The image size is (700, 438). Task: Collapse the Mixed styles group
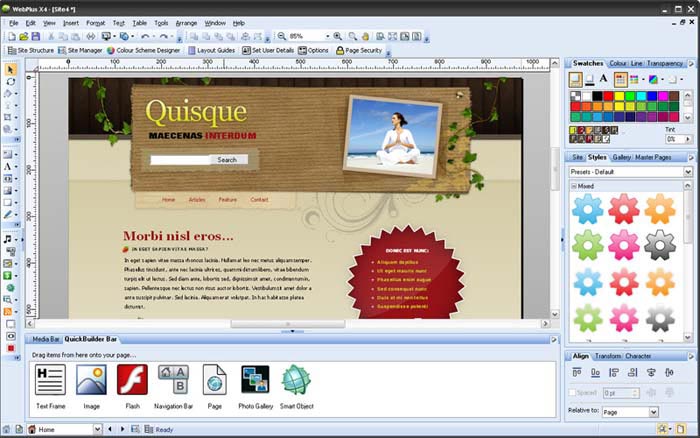coord(574,186)
